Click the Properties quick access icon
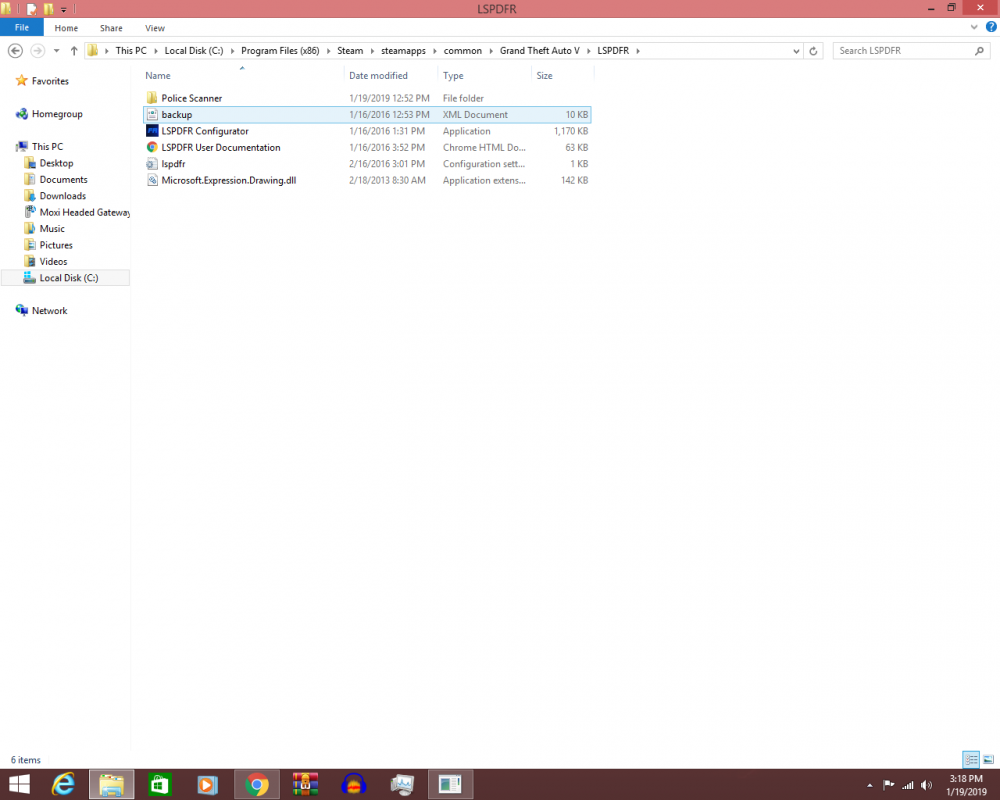Viewport: 1000px width, 800px height. 31,9
